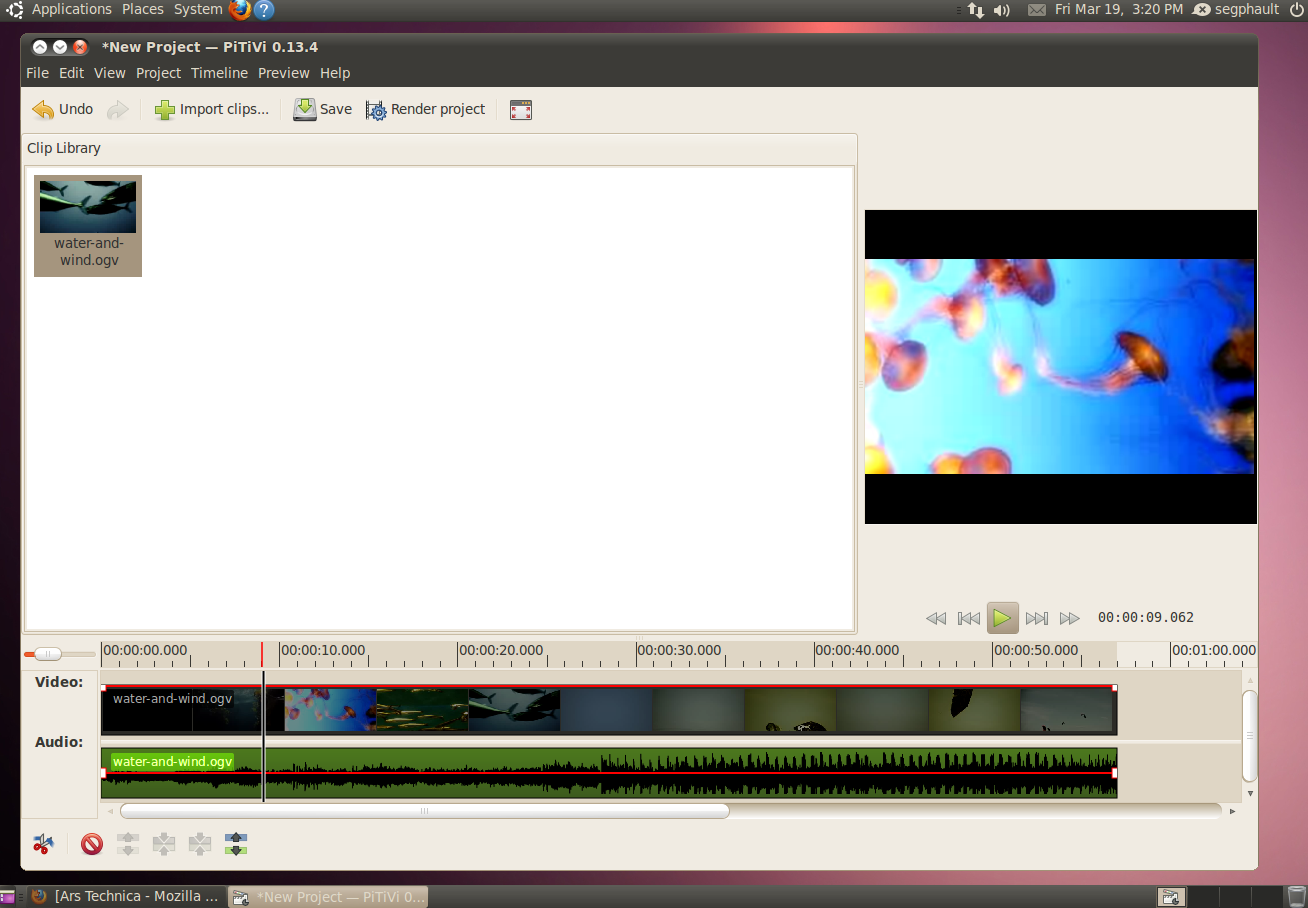Click the volume speaker icon
This screenshot has height=908, width=1308.
pos(1002,10)
